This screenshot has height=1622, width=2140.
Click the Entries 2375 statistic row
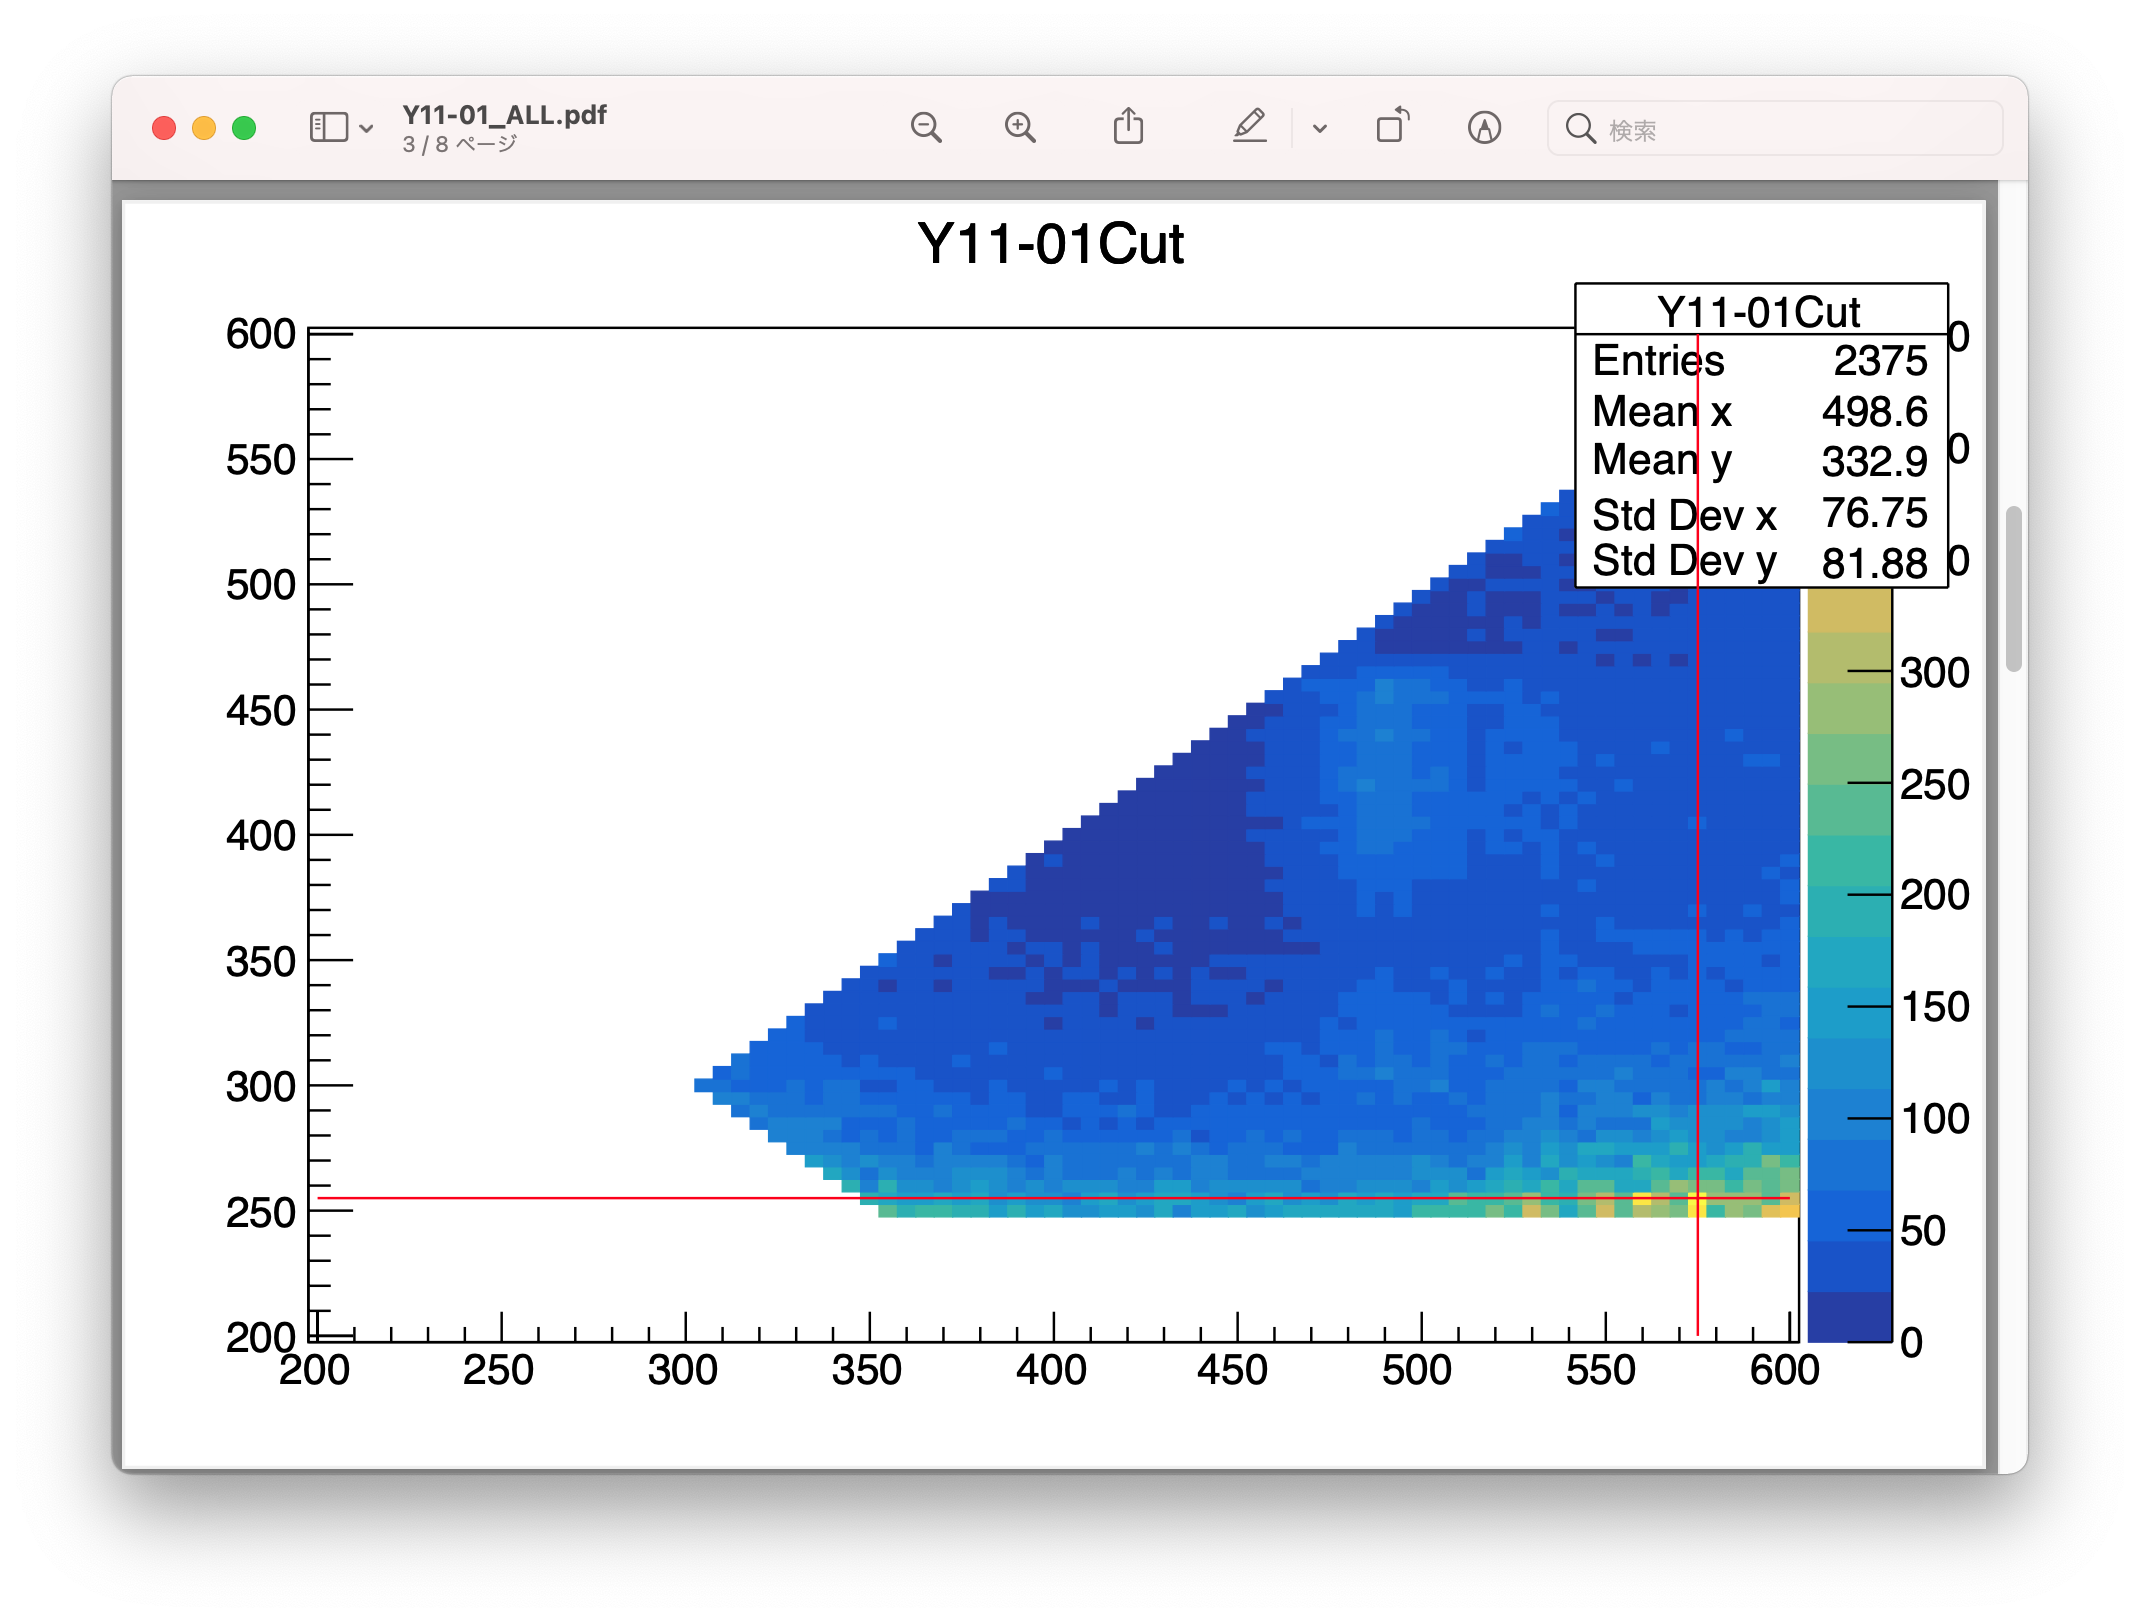click(x=1760, y=360)
